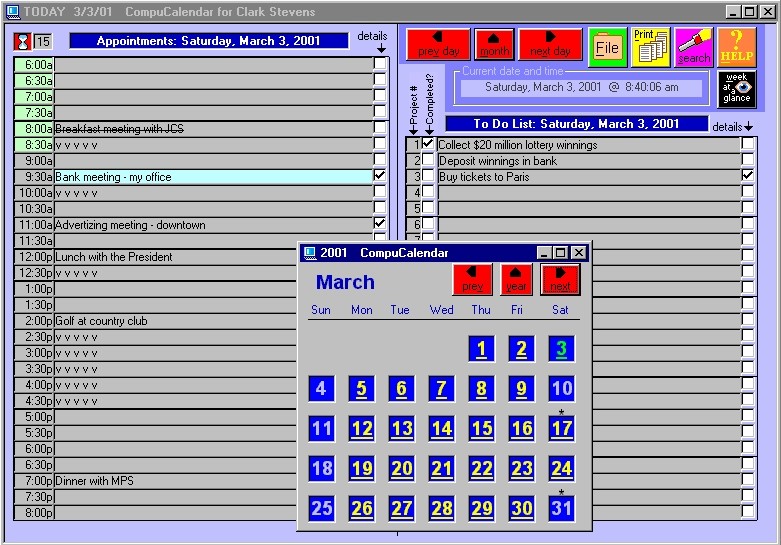Screen dimensions: 781x545
Task: Select March 25 in the calendar popup
Action: [321, 508]
